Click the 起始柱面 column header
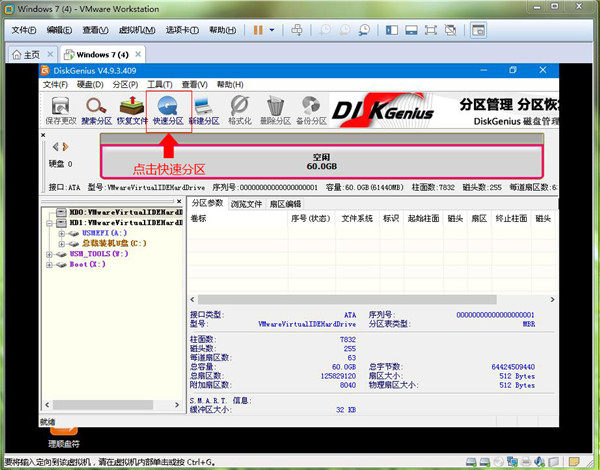 coord(423,219)
